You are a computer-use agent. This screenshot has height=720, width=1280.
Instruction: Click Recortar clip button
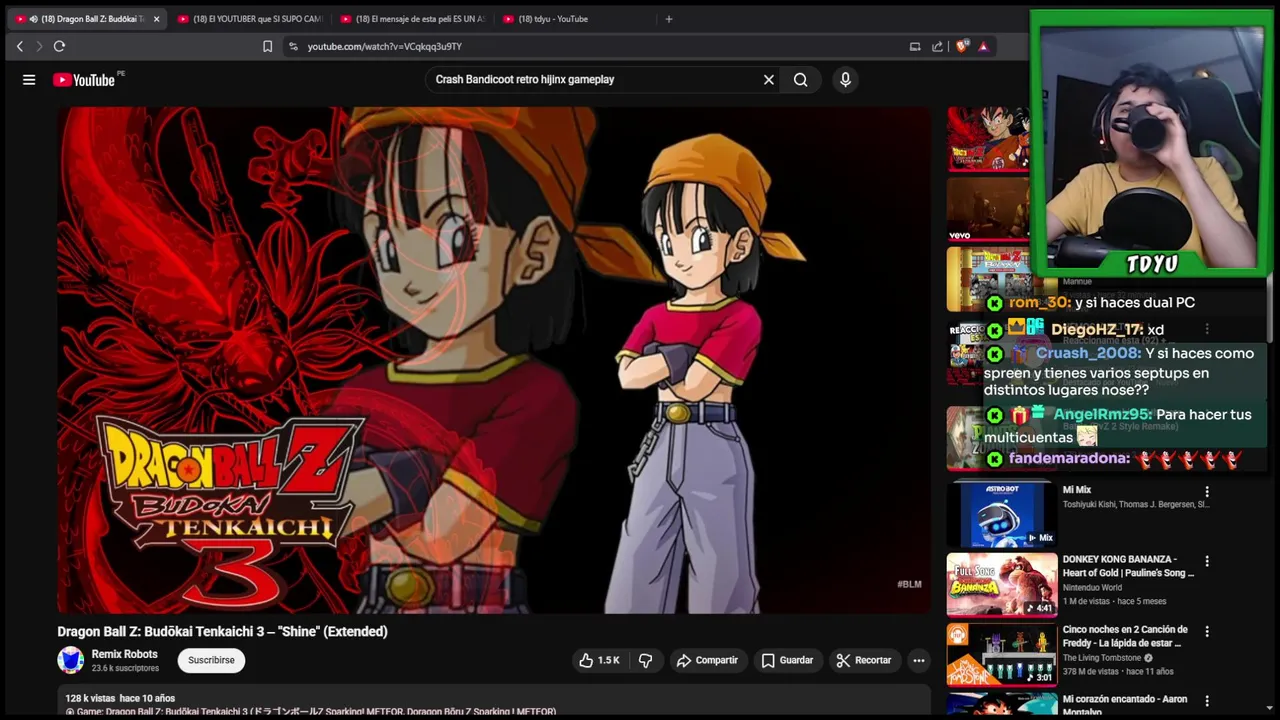[x=863, y=660]
